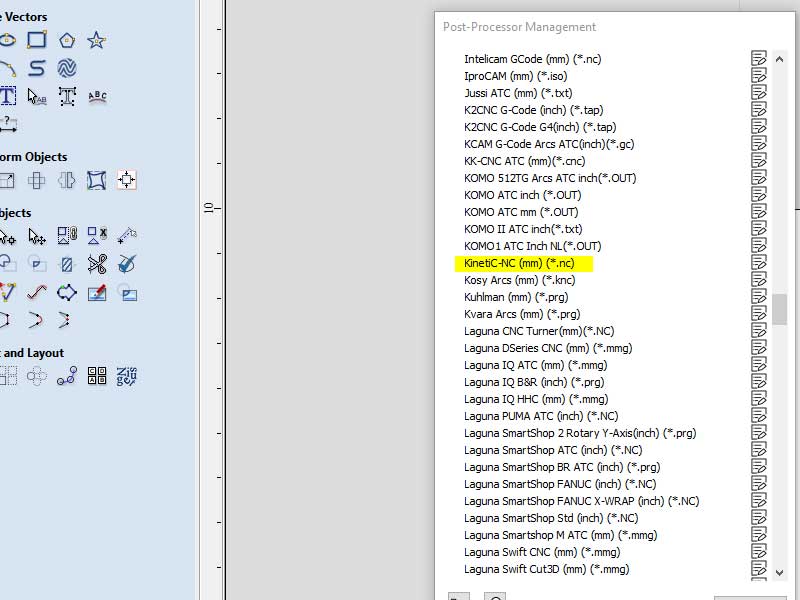Select the Draw Polygon tool
Viewport: 800px width, 600px height.
[67, 40]
